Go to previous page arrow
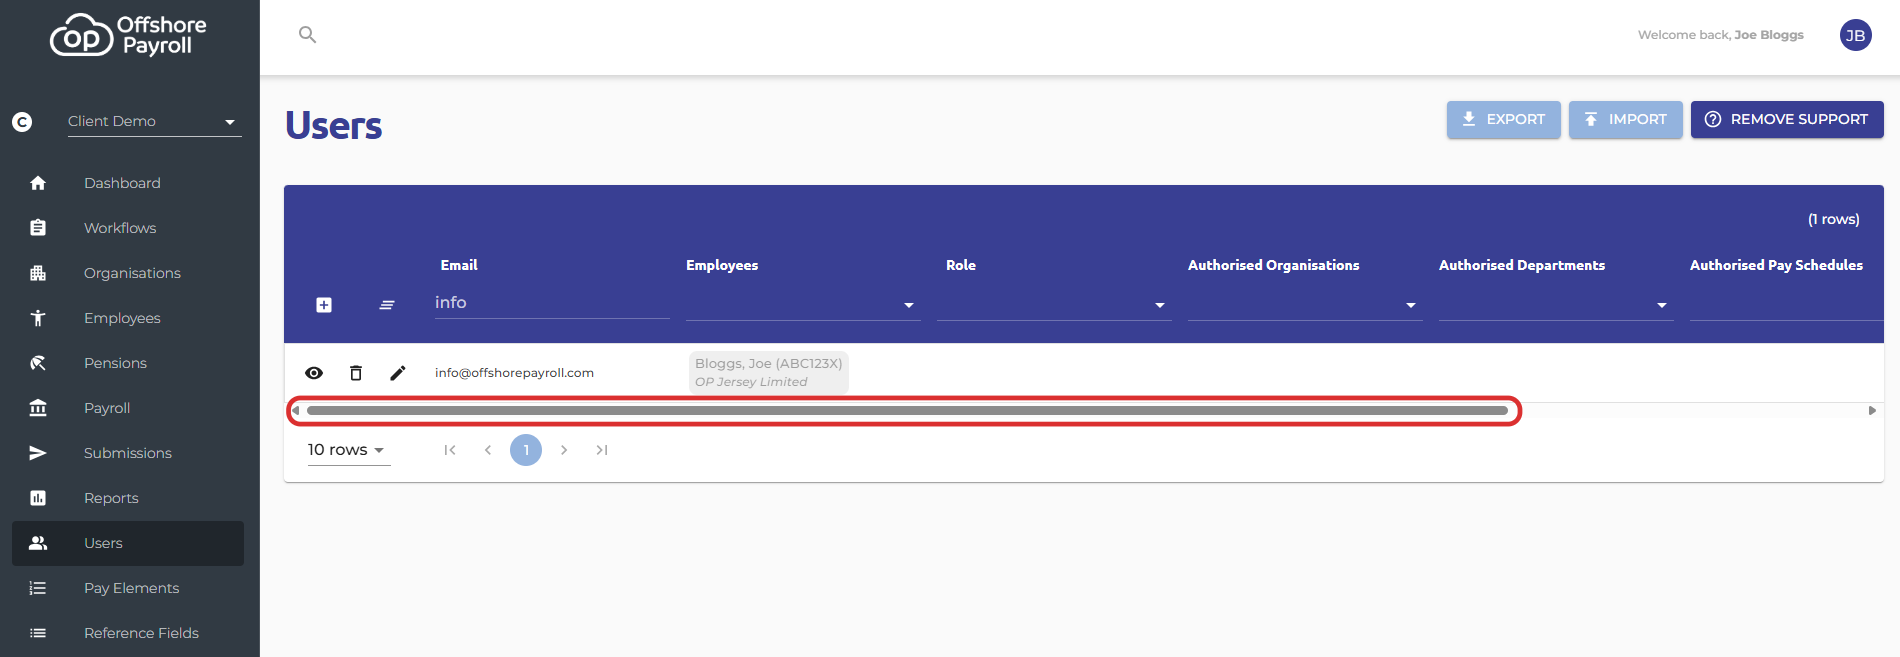Viewport: 1900px width, 657px height. 488,450
